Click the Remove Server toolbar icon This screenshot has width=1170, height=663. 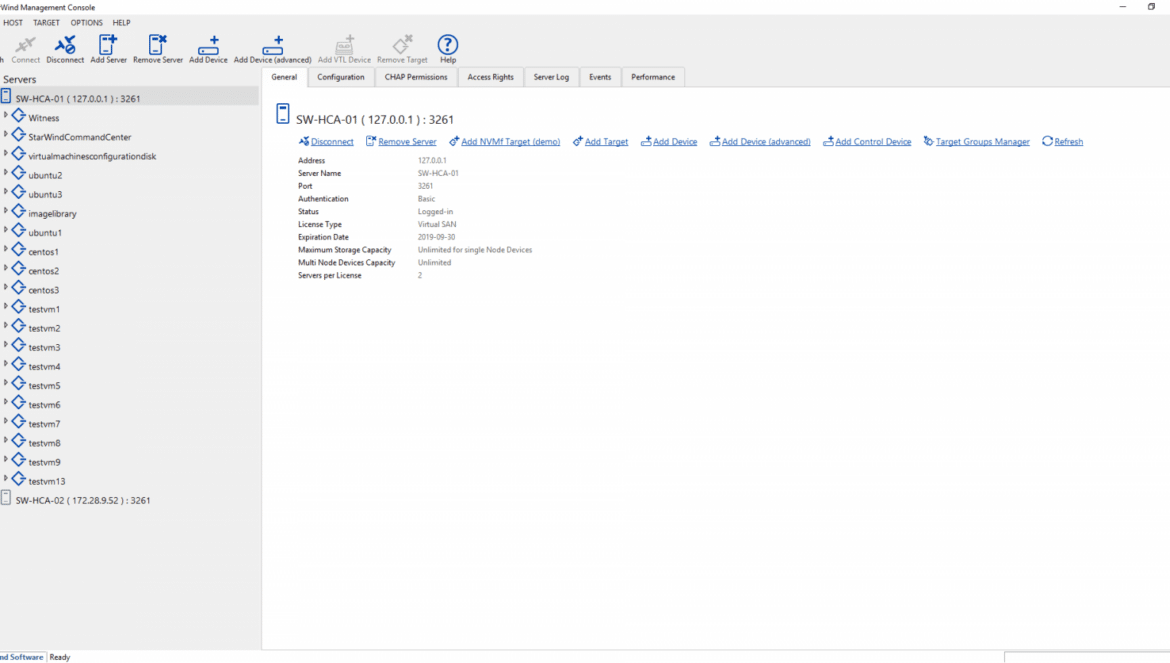pos(157,45)
